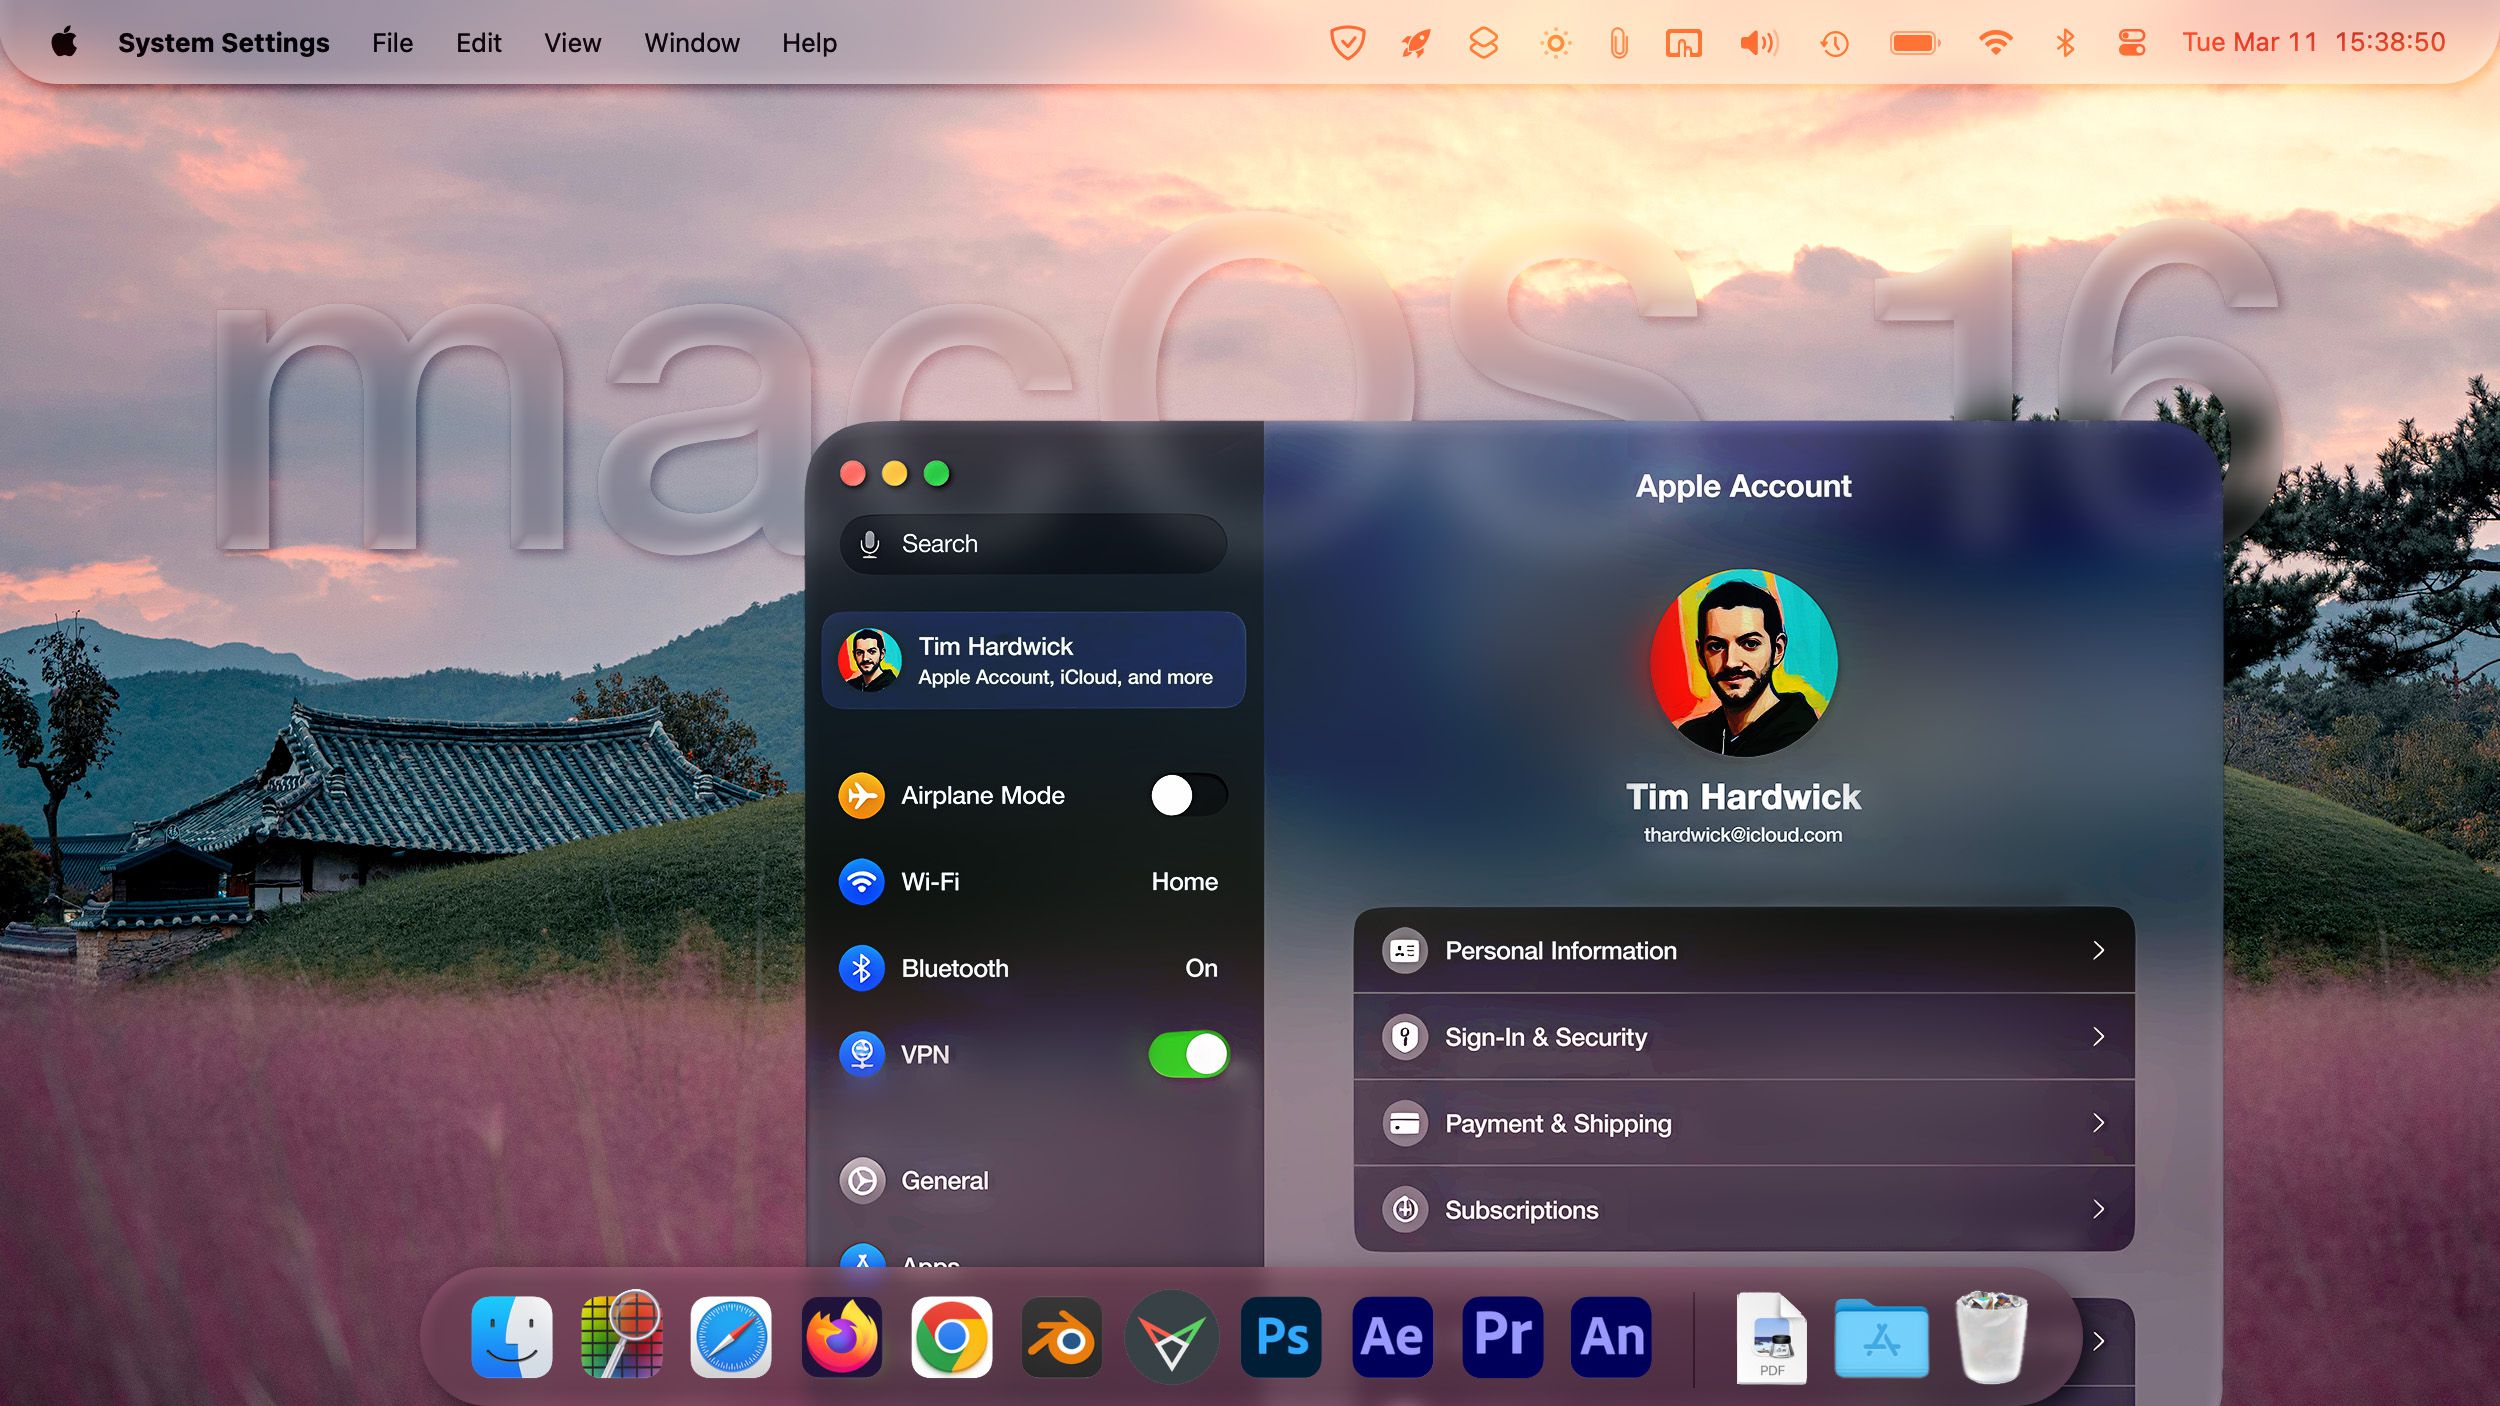Expand Personal Information section
Screen dimensions: 2500x1406
(x=1745, y=949)
